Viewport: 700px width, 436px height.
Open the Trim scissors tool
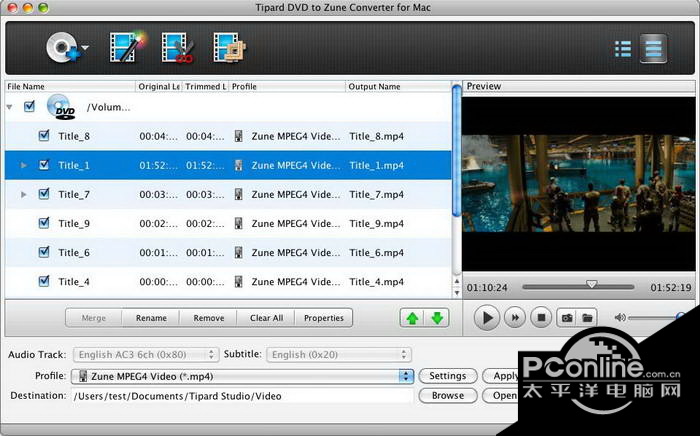177,47
